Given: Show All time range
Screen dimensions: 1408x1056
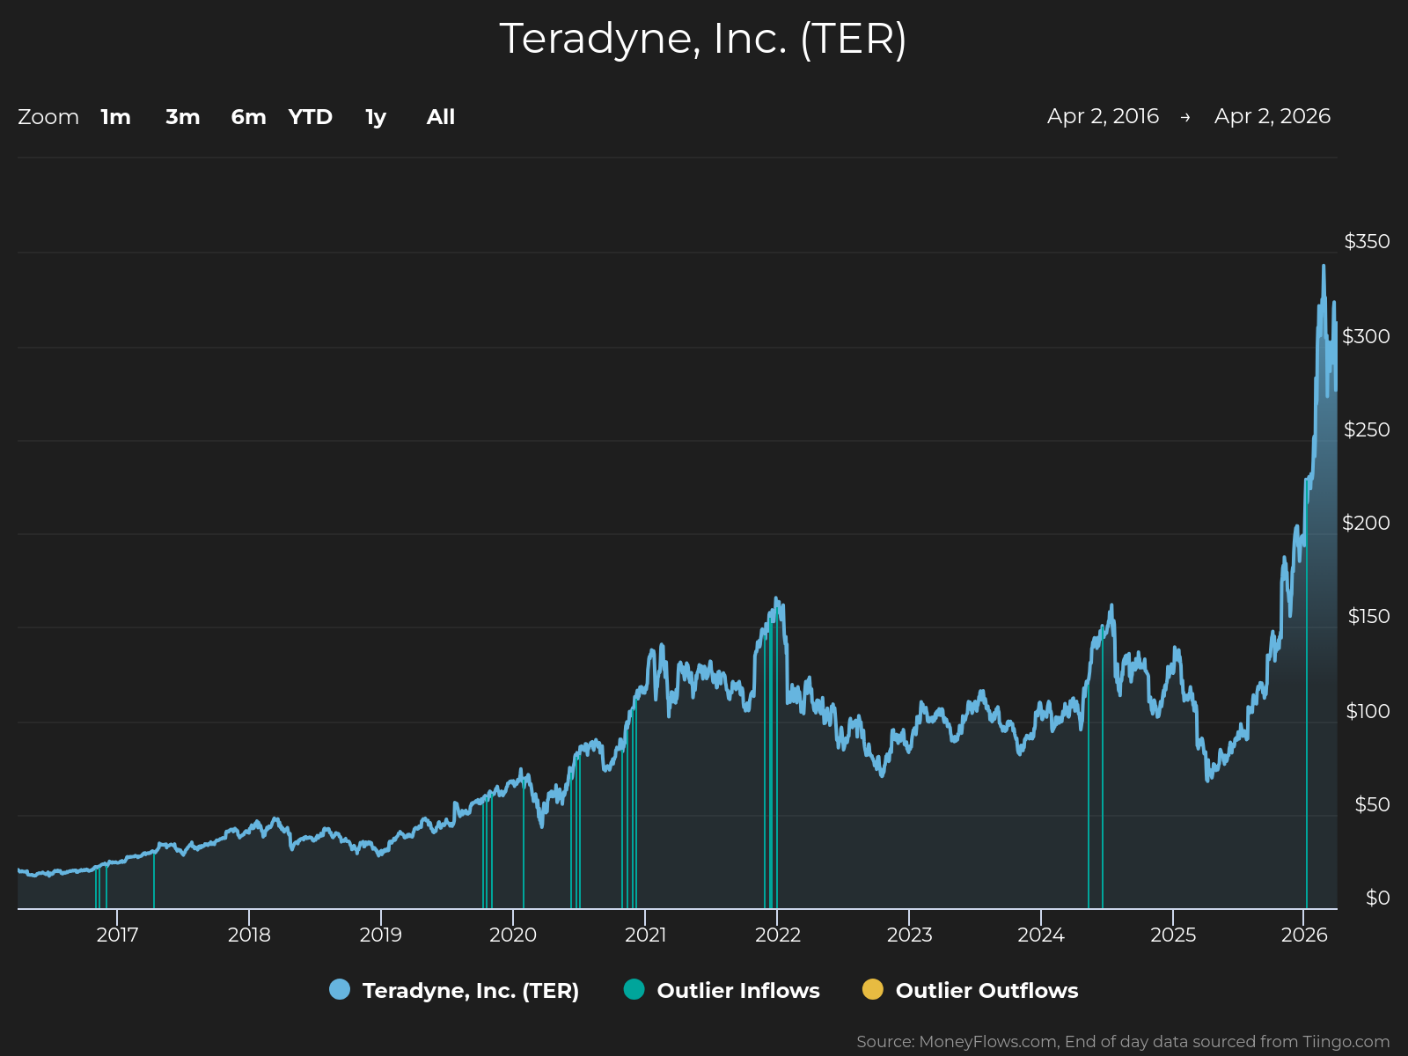Looking at the screenshot, I should 440,117.
